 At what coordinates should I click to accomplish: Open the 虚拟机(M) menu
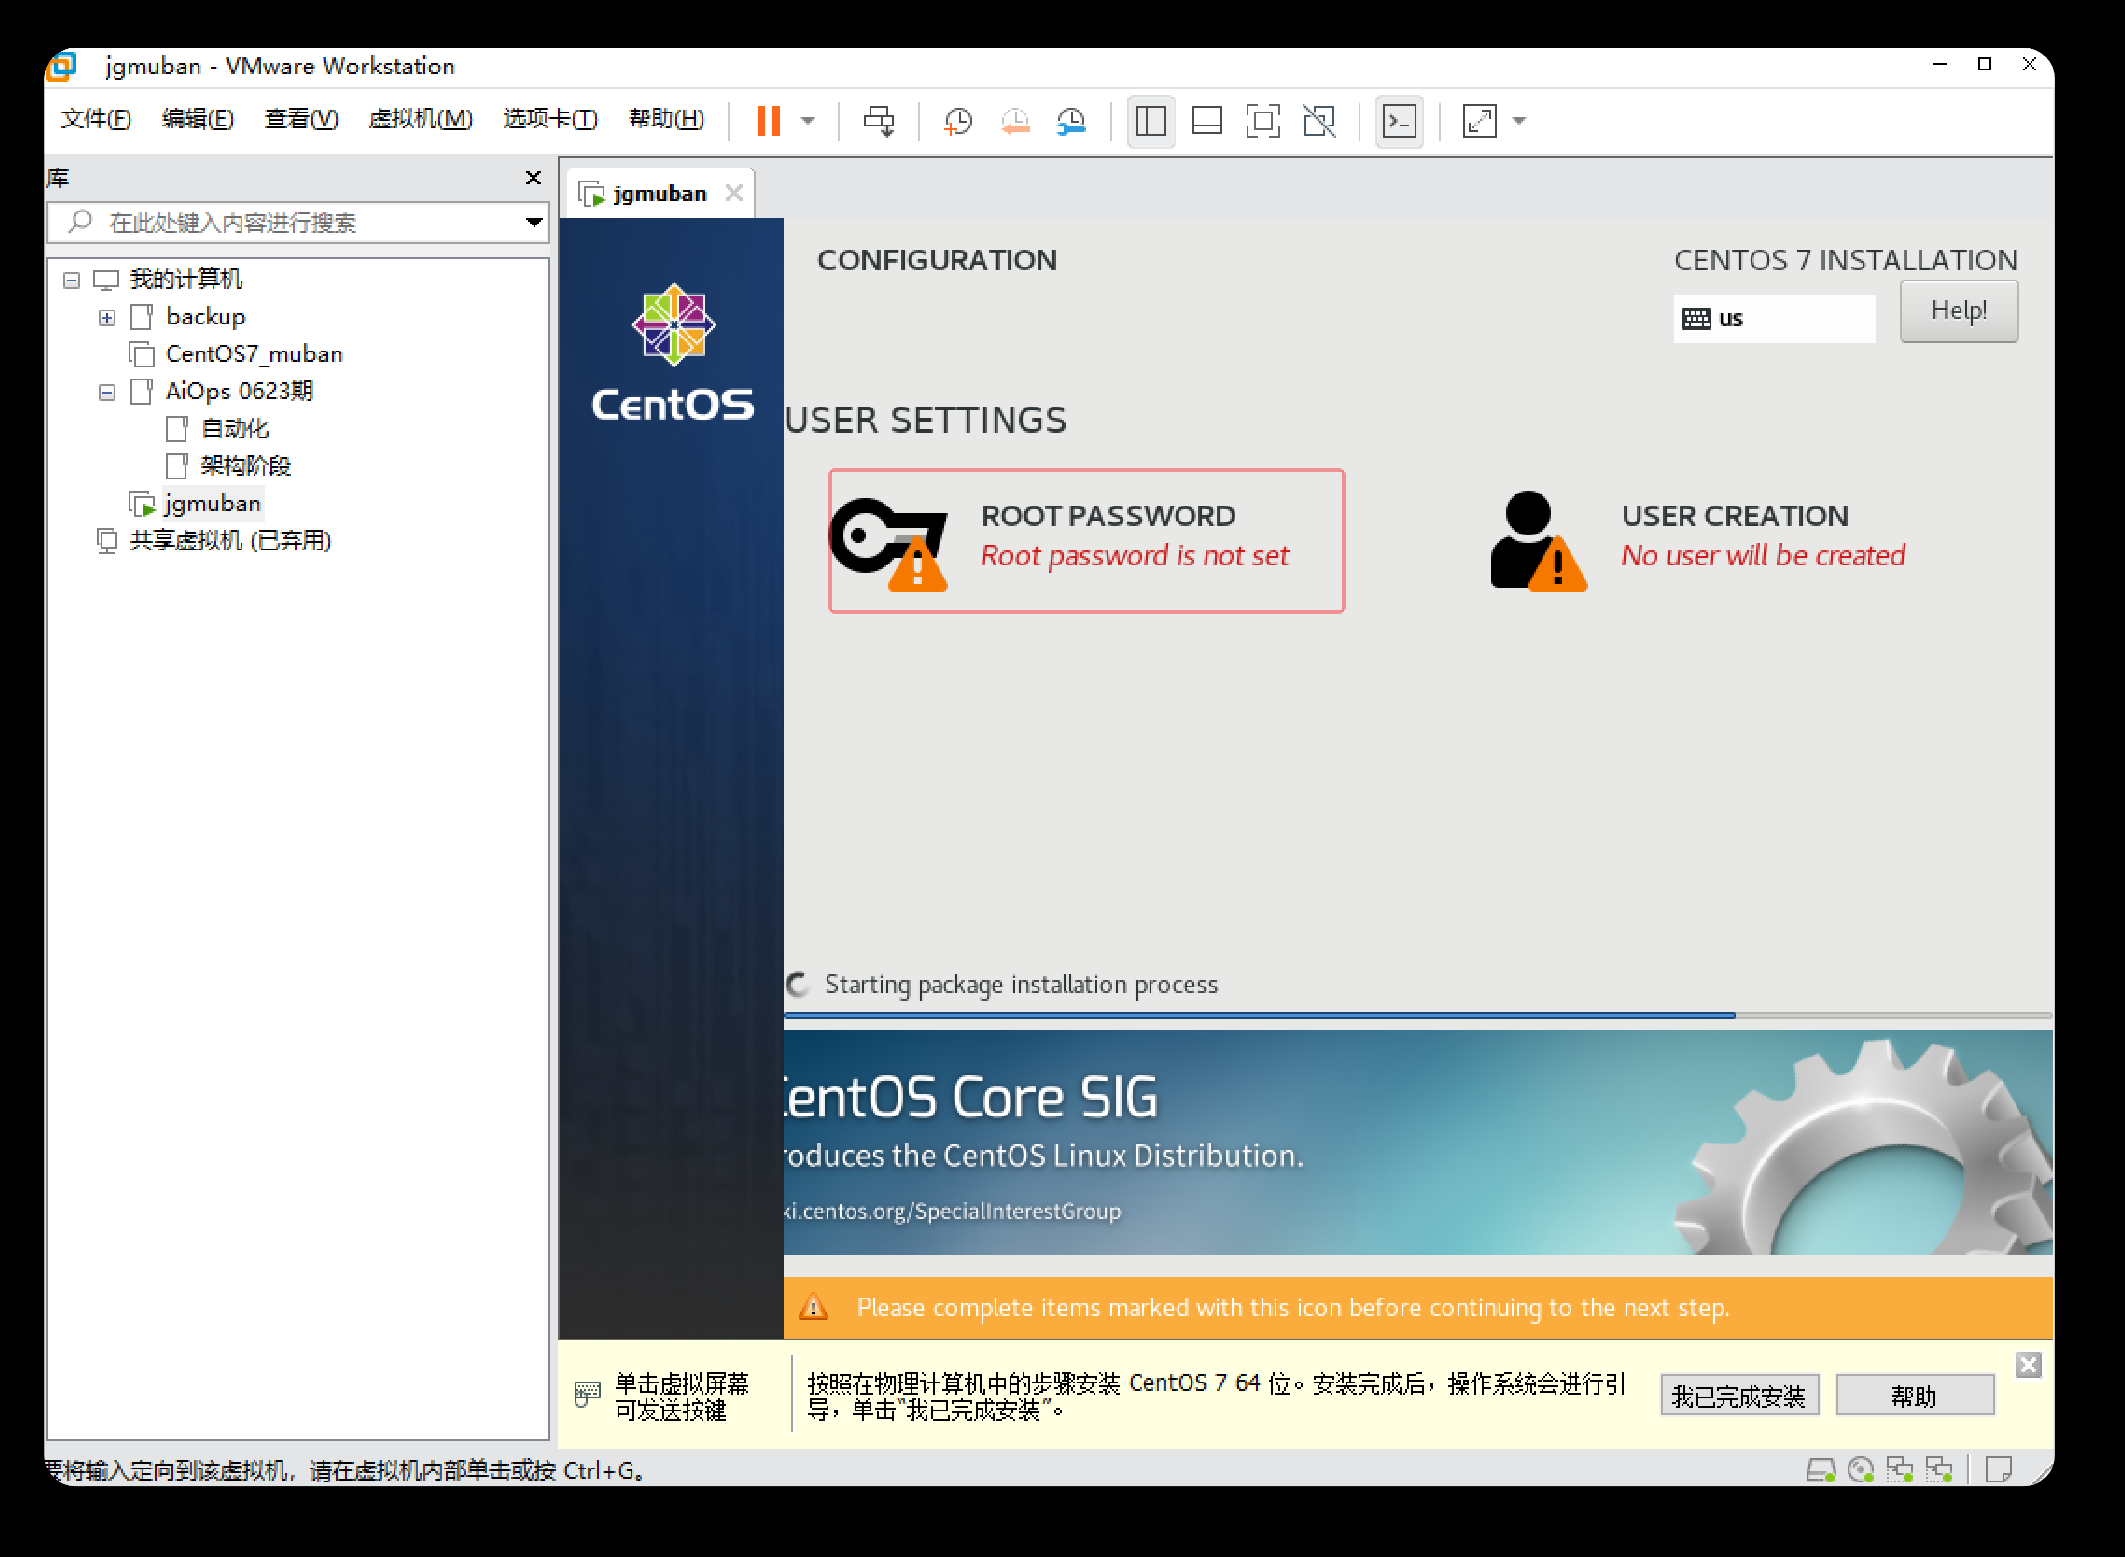pyautogui.click(x=420, y=119)
